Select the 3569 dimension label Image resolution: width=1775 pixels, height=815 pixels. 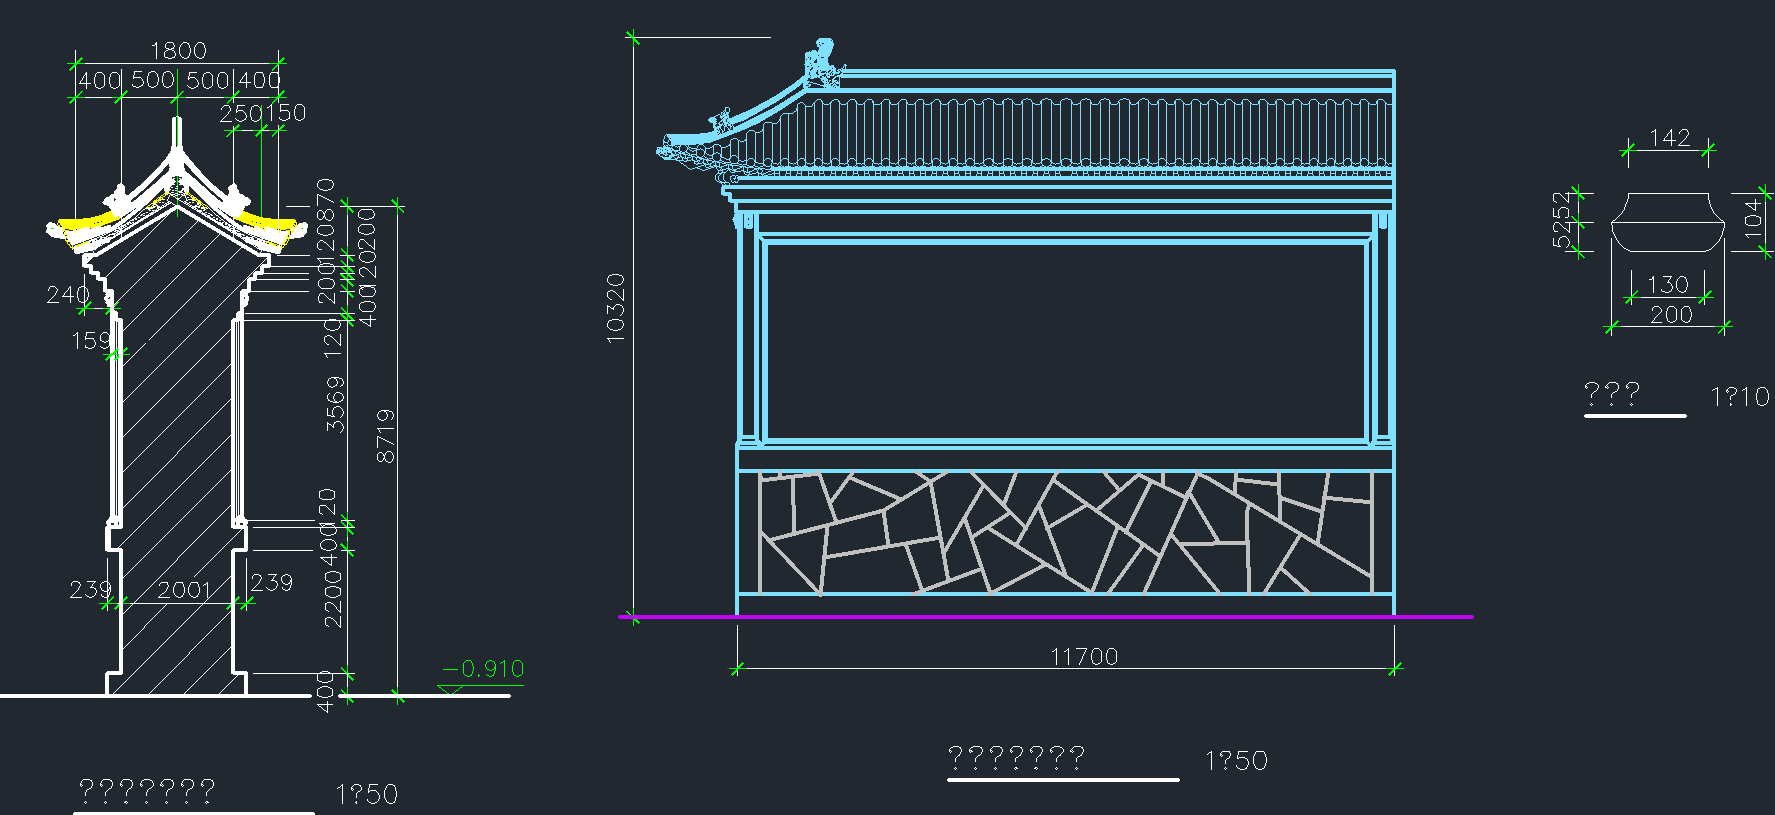click(335, 404)
